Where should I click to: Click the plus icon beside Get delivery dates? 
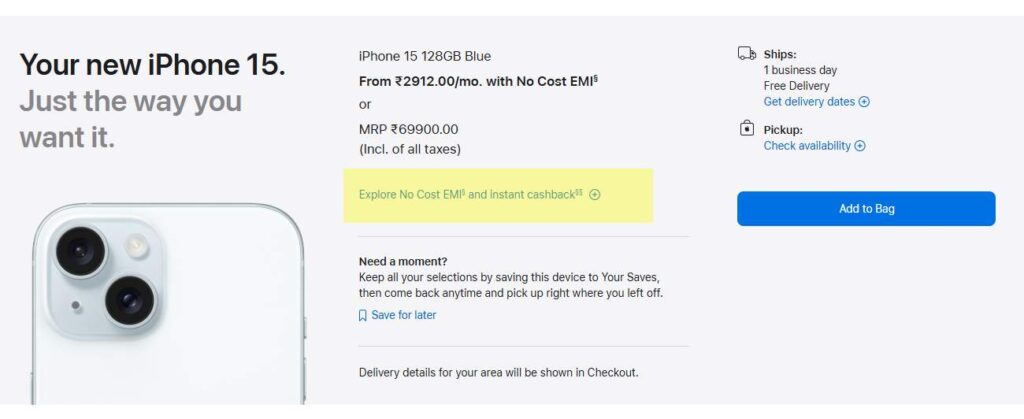click(865, 102)
